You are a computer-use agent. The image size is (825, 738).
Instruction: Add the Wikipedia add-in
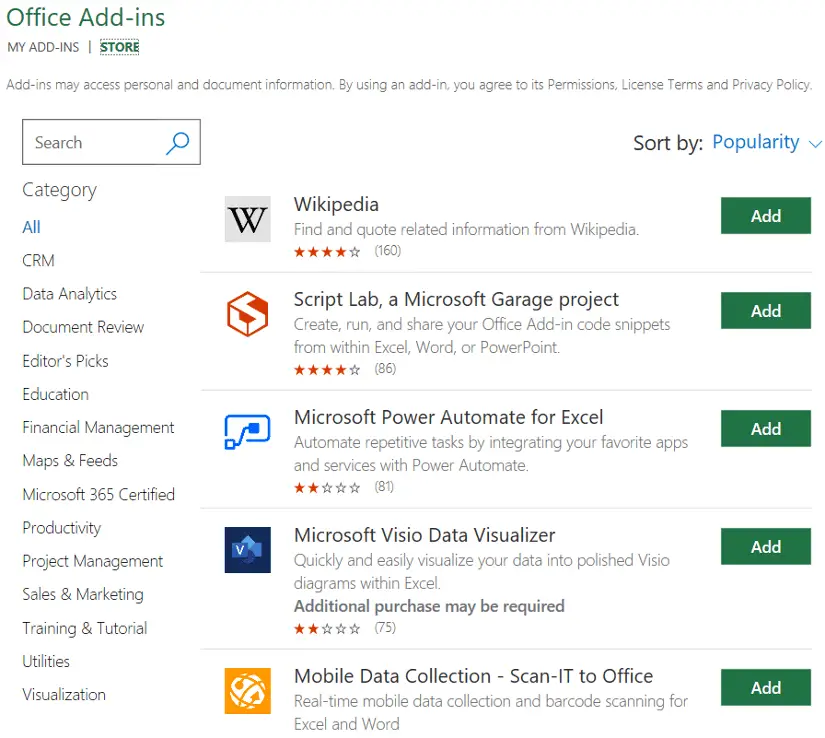pos(766,216)
